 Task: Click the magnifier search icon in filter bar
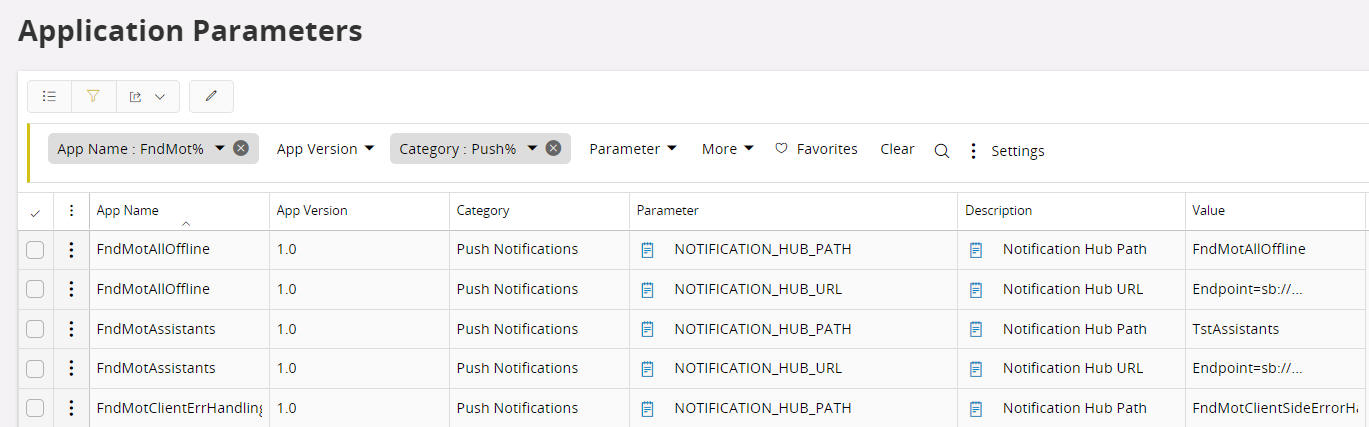click(941, 150)
